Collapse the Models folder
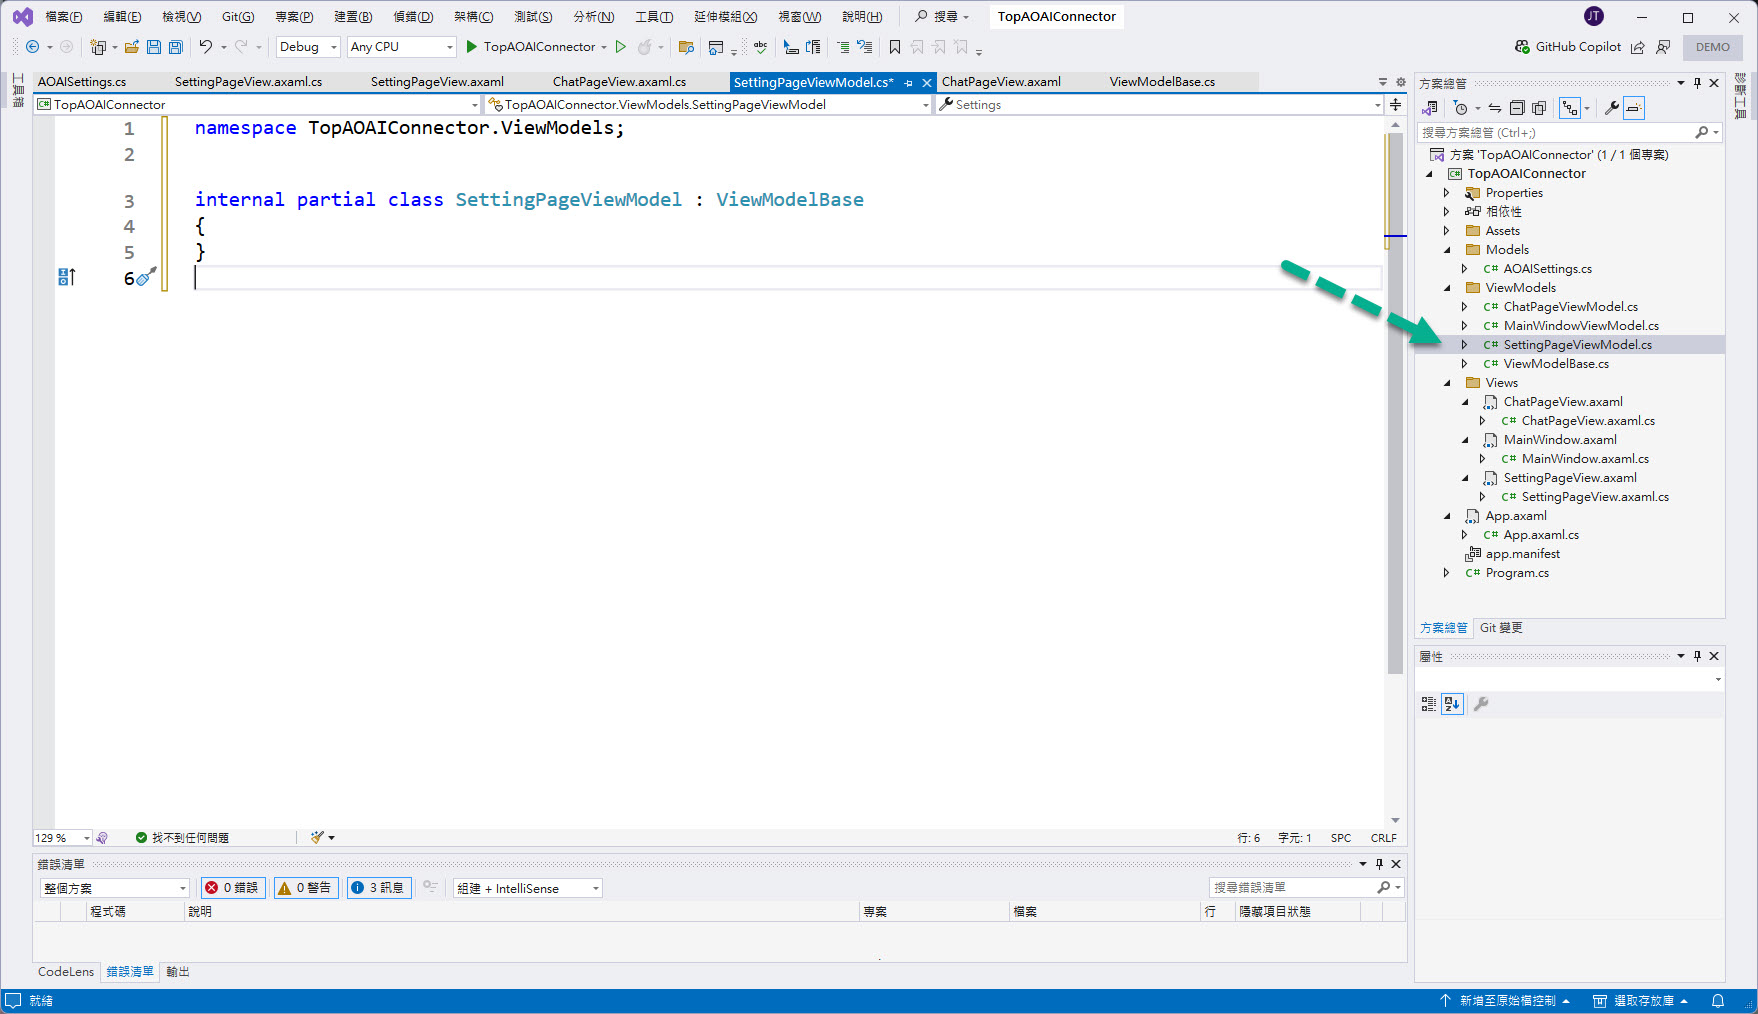1758x1014 pixels. pyautogui.click(x=1446, y=250)
